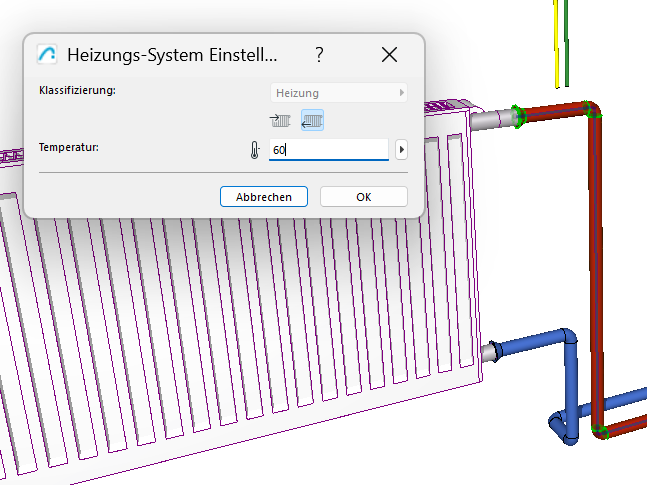Image resolution: width=647 pixels, height=485 pixels.
Task: Select the supply flow radiator icon
Action: (280, 121)
